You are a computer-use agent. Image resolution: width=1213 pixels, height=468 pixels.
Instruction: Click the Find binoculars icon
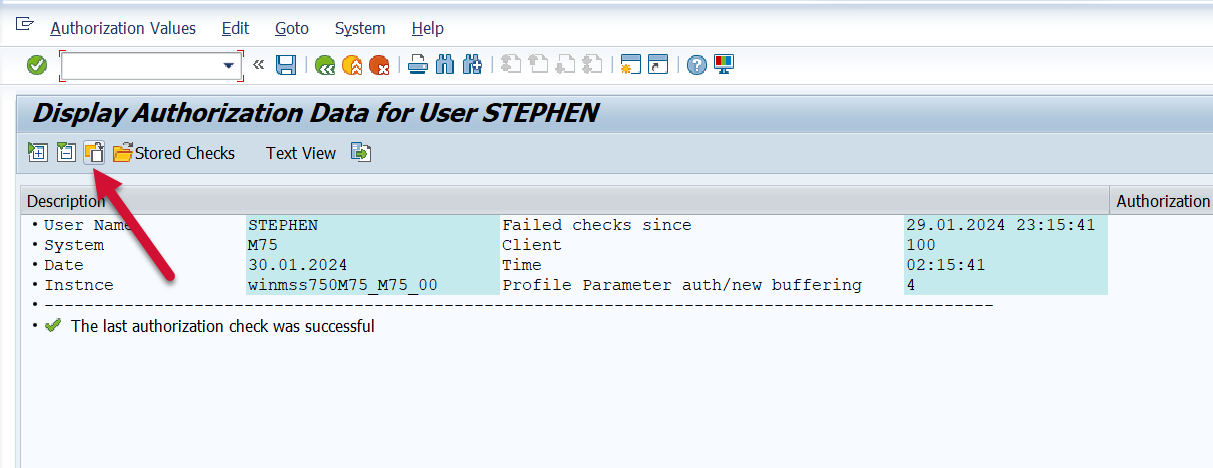[x=445, y=65]
